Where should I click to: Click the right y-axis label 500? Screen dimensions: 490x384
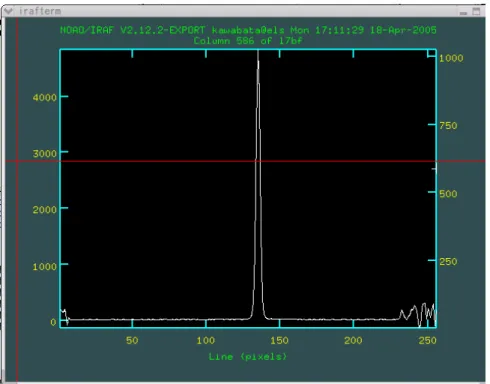click(x=448, y=194)
